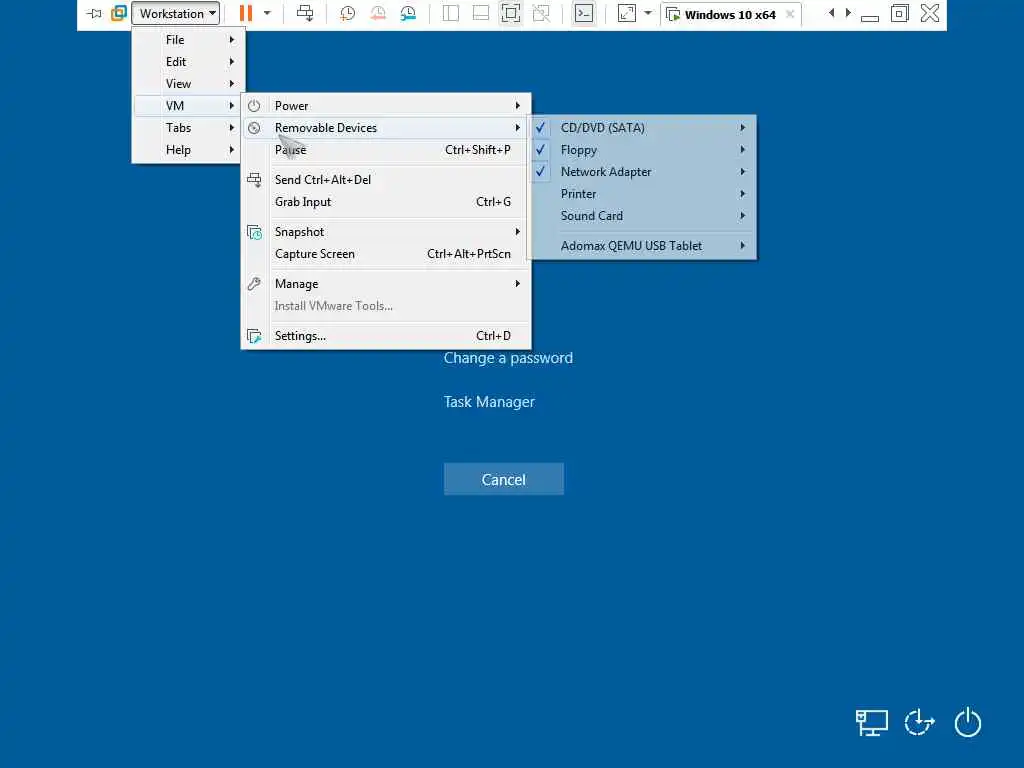The height and width of the screenshot is (768, 1024).
Task: Expand the Snapshot submenu
Action: tap(386, 232)
